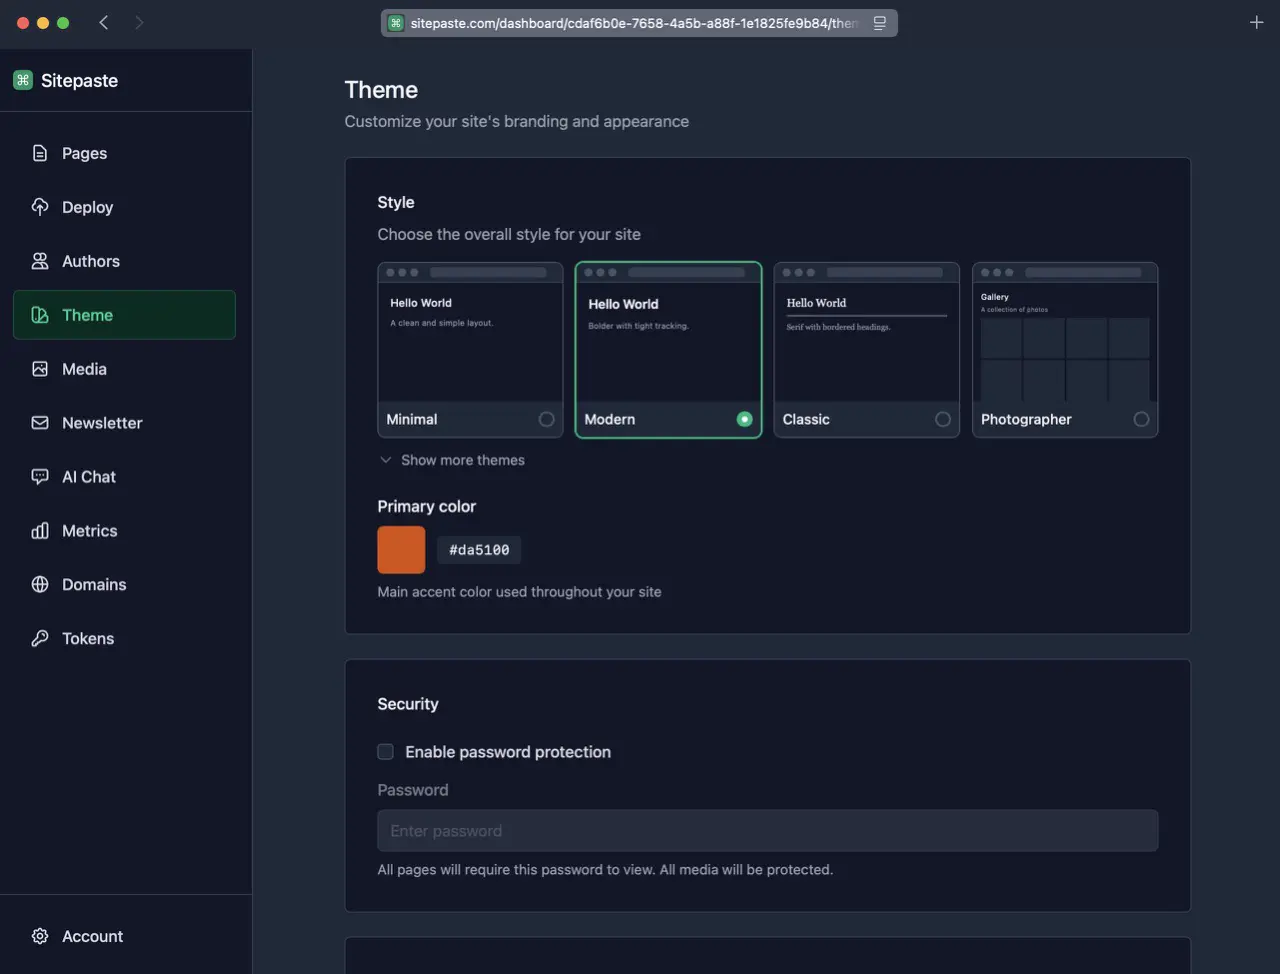Image resolution: width=1280 pixels, height=974 pixels.
Task: Expand Show more themes
Action: (452, 460)
